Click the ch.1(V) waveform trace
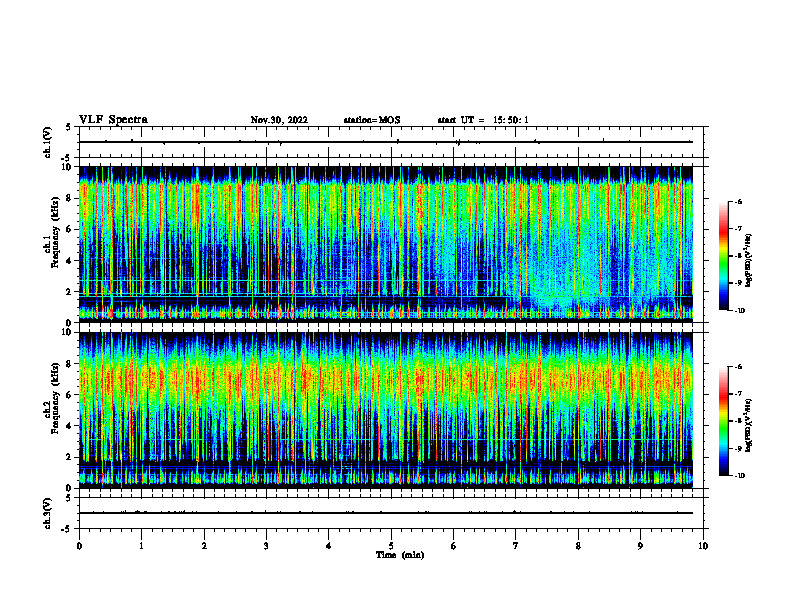792x612 pixels. tap(386, 142)
